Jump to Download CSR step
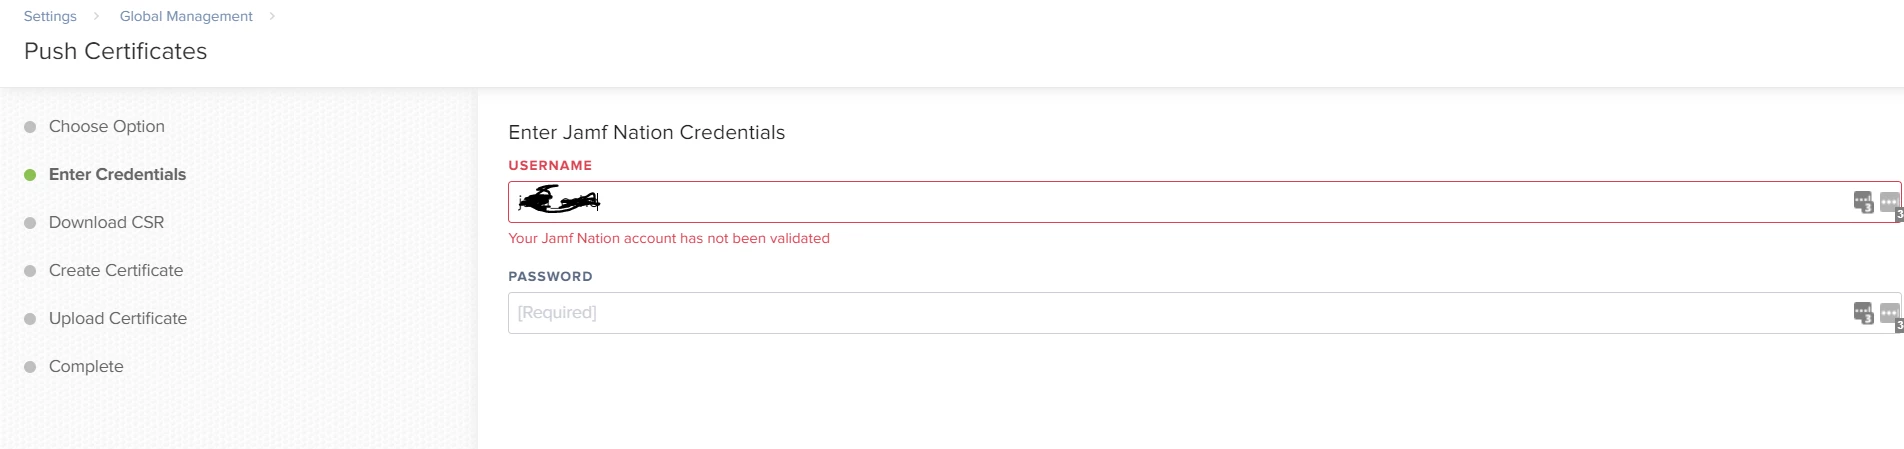The height and width of the screenshot is (449, 1904). [x=106, y=222]
